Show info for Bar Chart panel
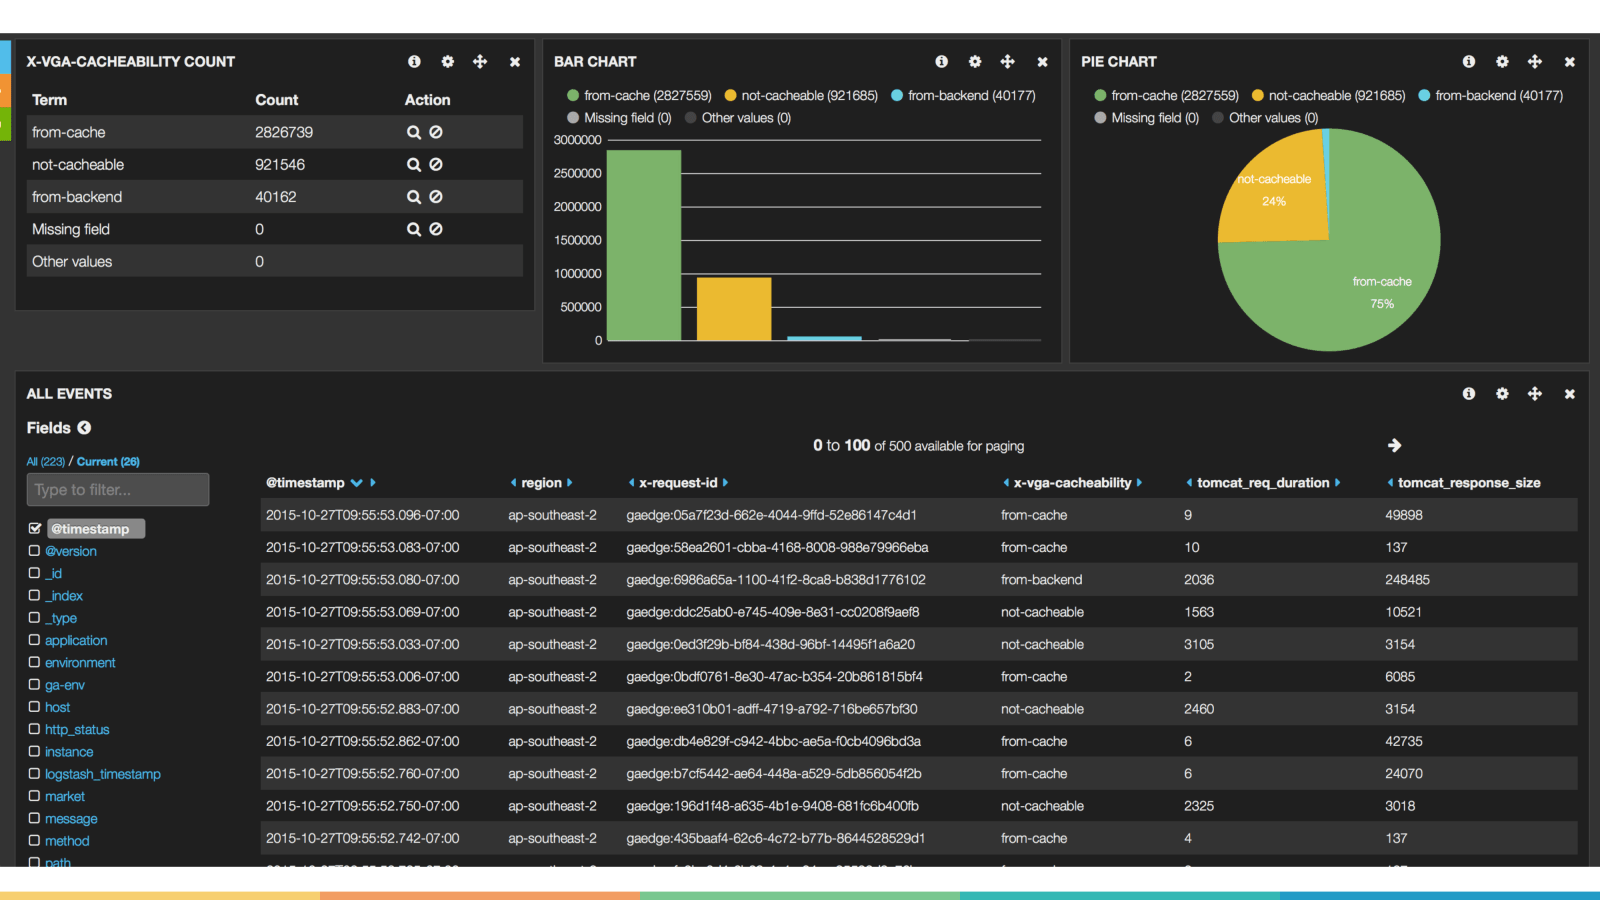 (x=941, y=62)
